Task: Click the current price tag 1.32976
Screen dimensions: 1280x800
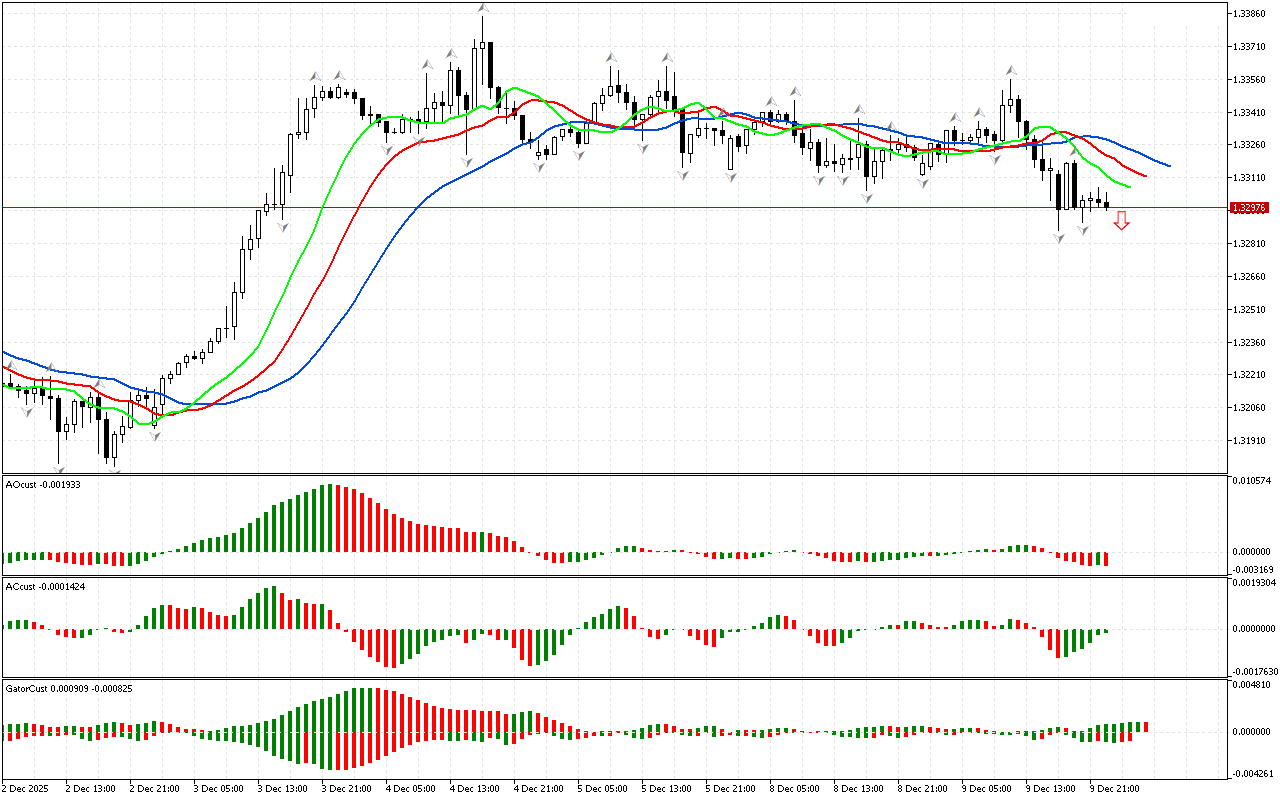Action: tap(1248, 208)
